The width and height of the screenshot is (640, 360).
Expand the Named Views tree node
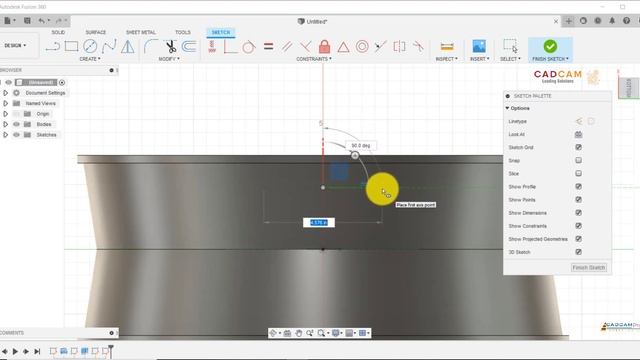click(5, 103)
